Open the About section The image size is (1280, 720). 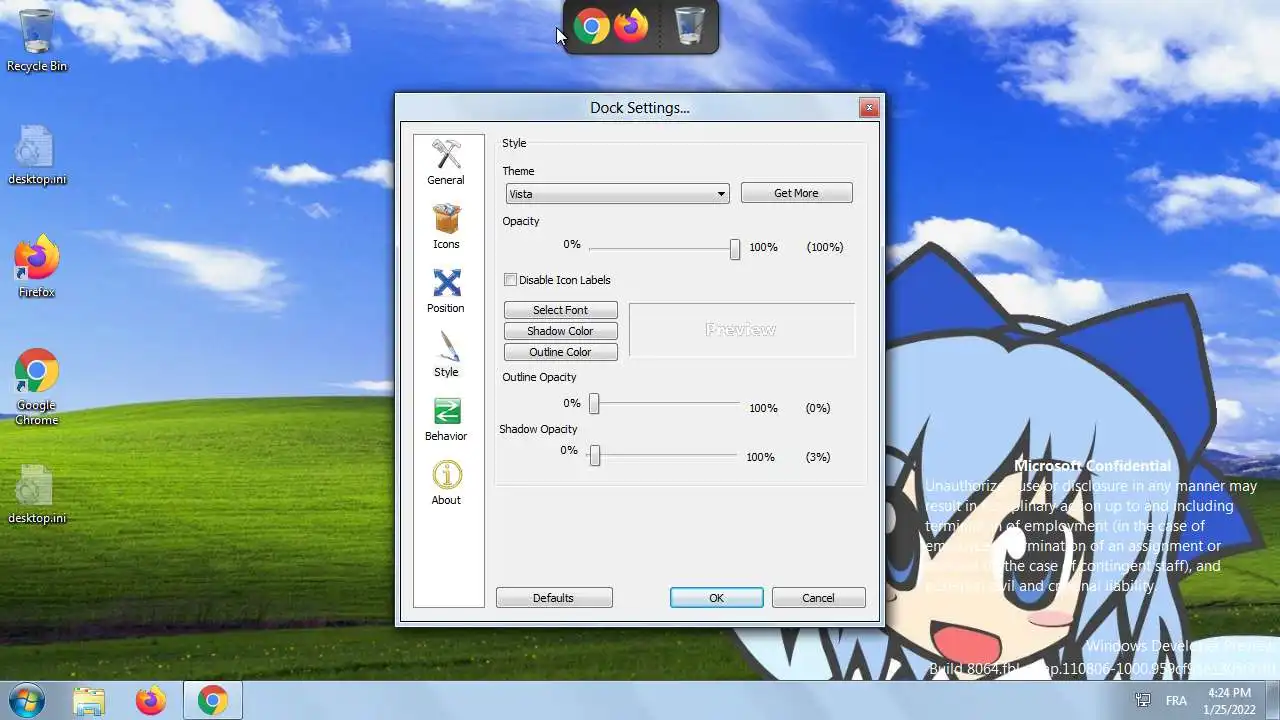pyautogui.click(x=446, y=483)
